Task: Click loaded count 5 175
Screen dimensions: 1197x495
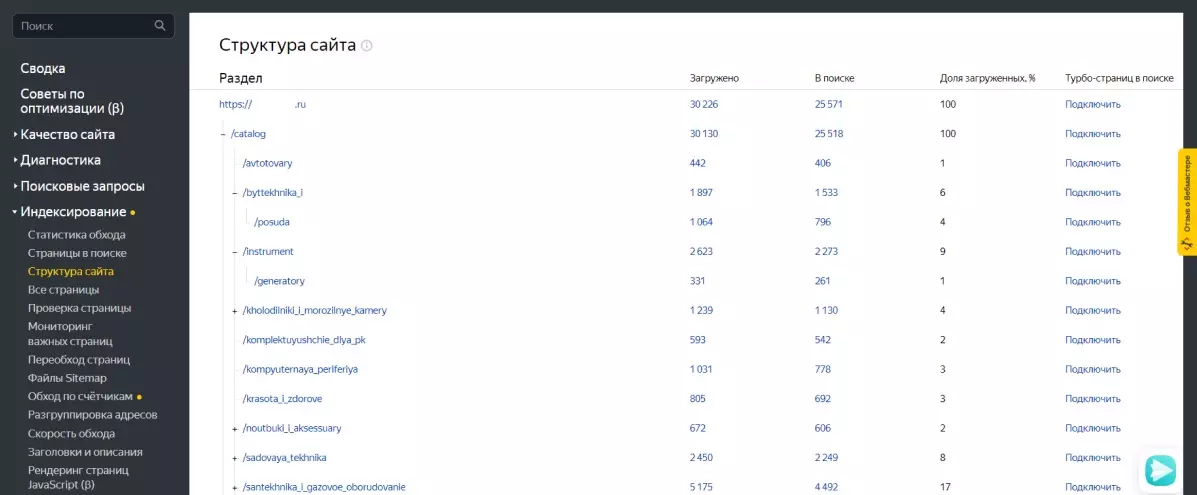Action: coord(702,487)
